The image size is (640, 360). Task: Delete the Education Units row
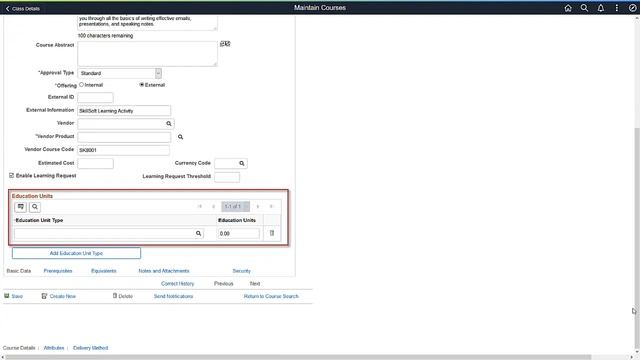(x=272, y=233)
